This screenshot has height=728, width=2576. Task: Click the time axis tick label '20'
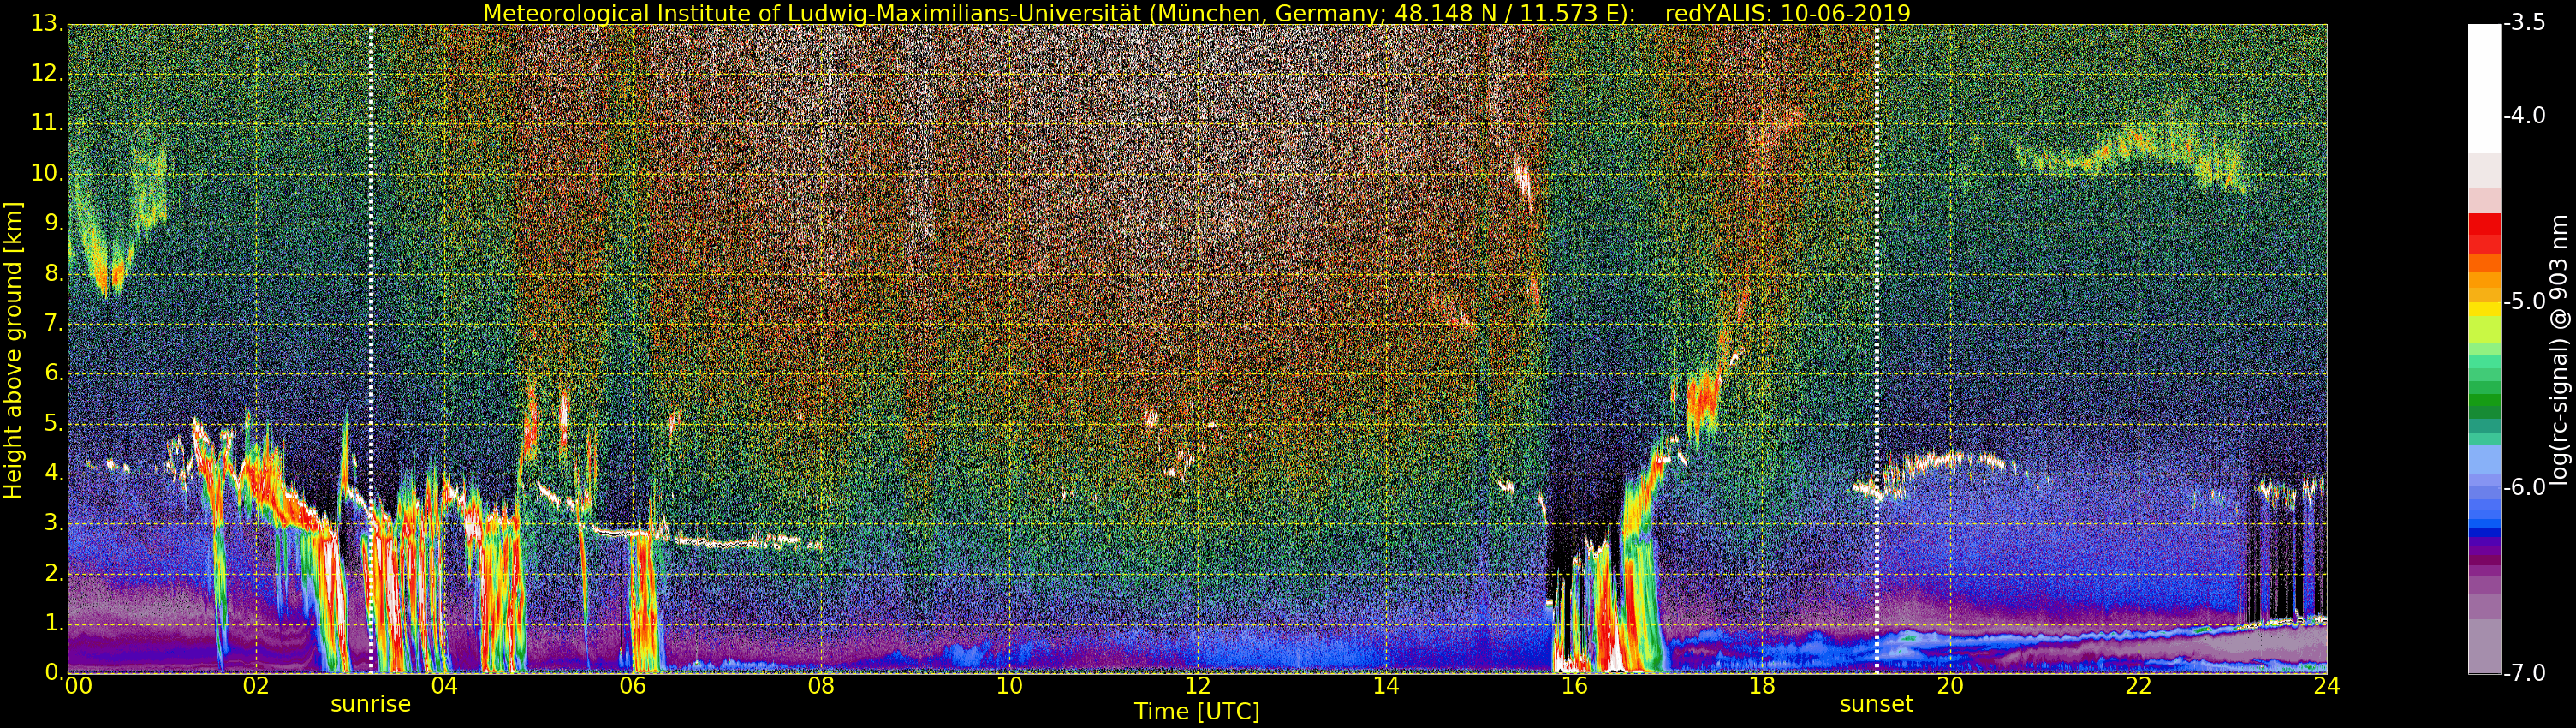coord(1950,685)
